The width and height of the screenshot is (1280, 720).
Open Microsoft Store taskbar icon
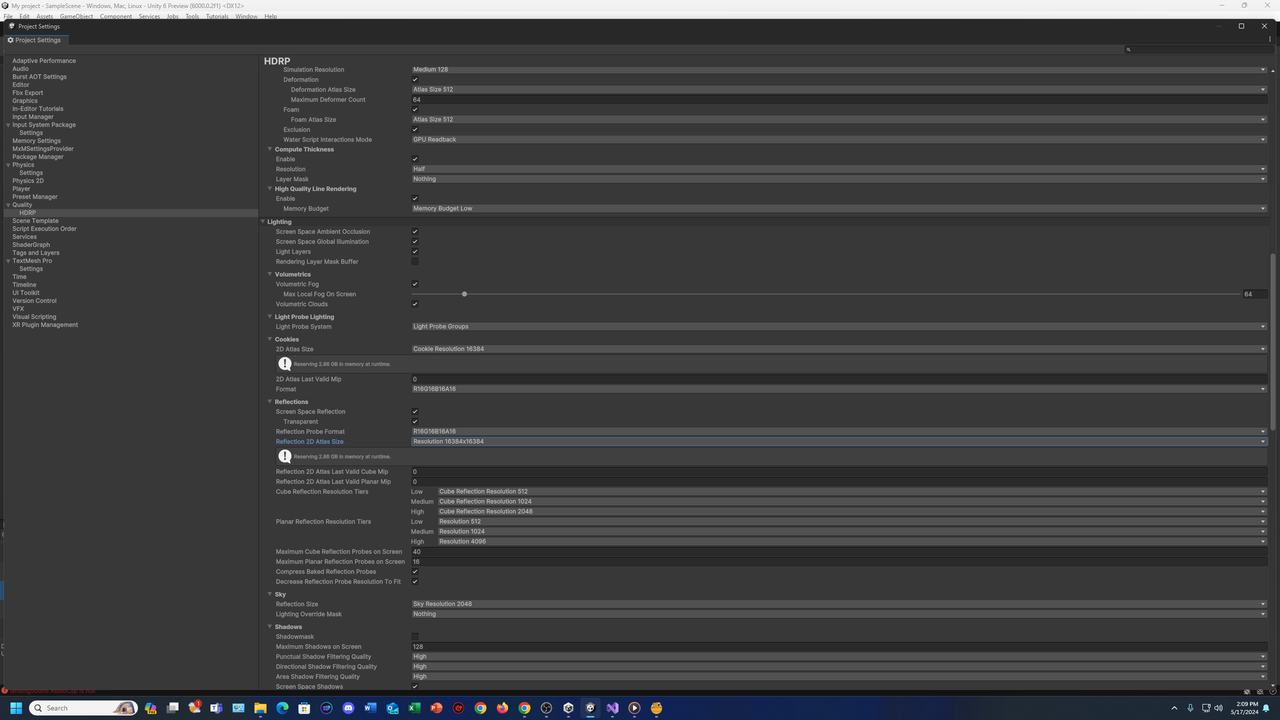[x=304, y=708]
